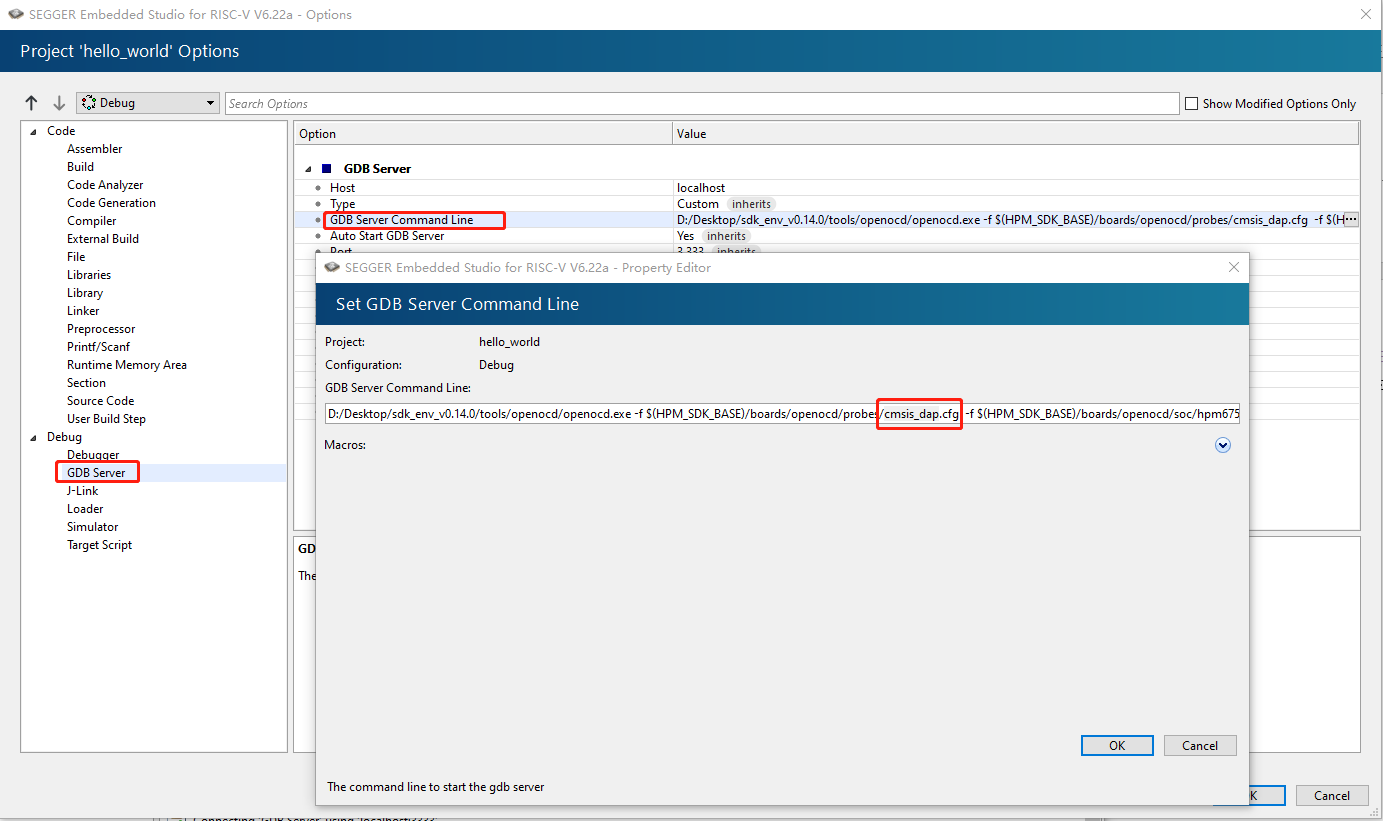The image size is (1383, 821).
Task: Click the localhost value cell
Action: [701, 188]
